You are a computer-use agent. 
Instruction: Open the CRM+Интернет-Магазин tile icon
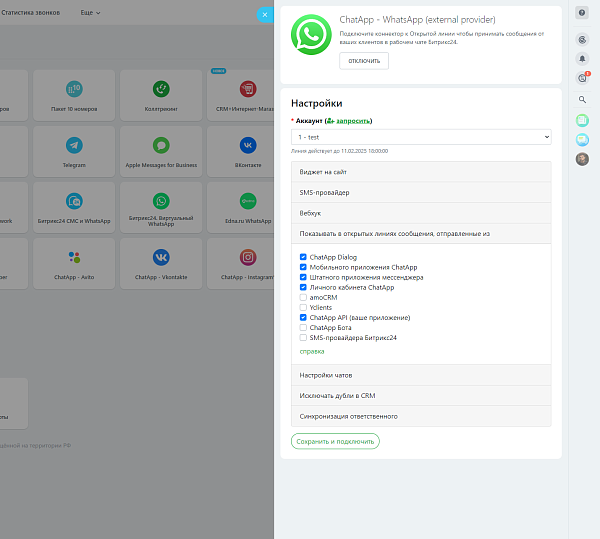[248, 89]
